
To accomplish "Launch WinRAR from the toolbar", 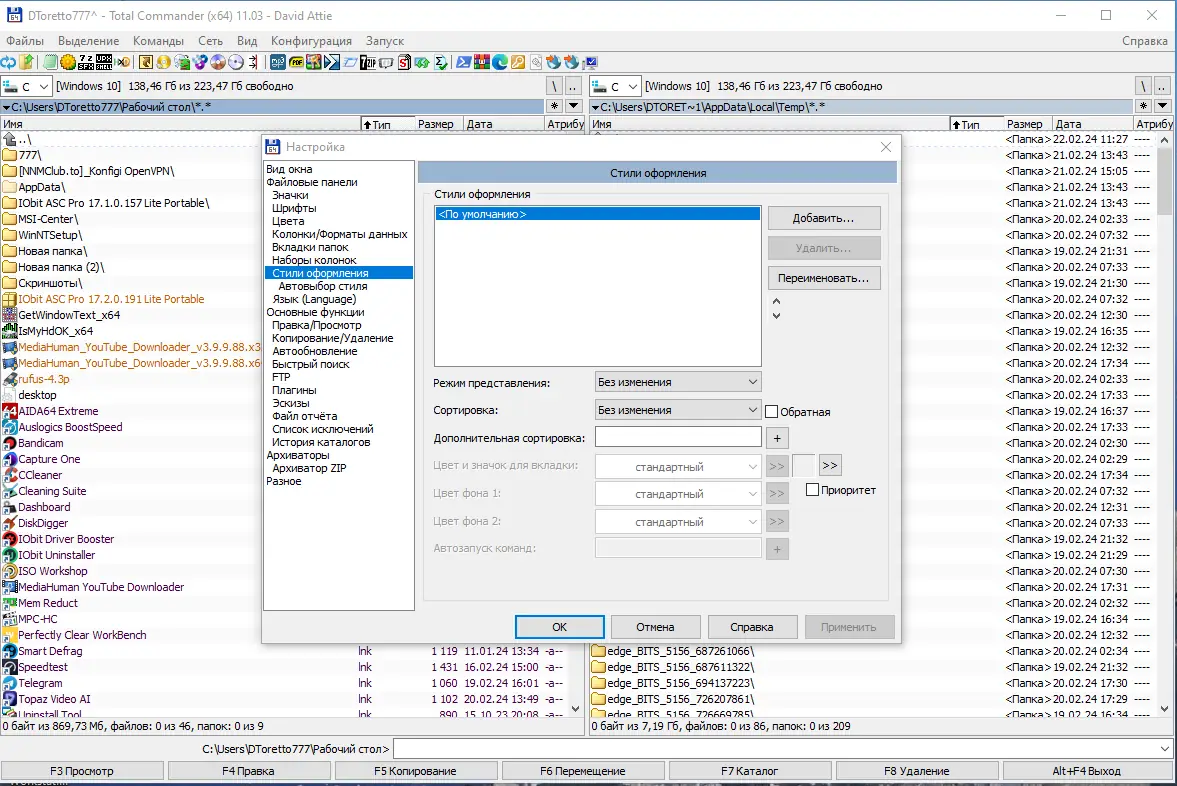I will [482, 62].
